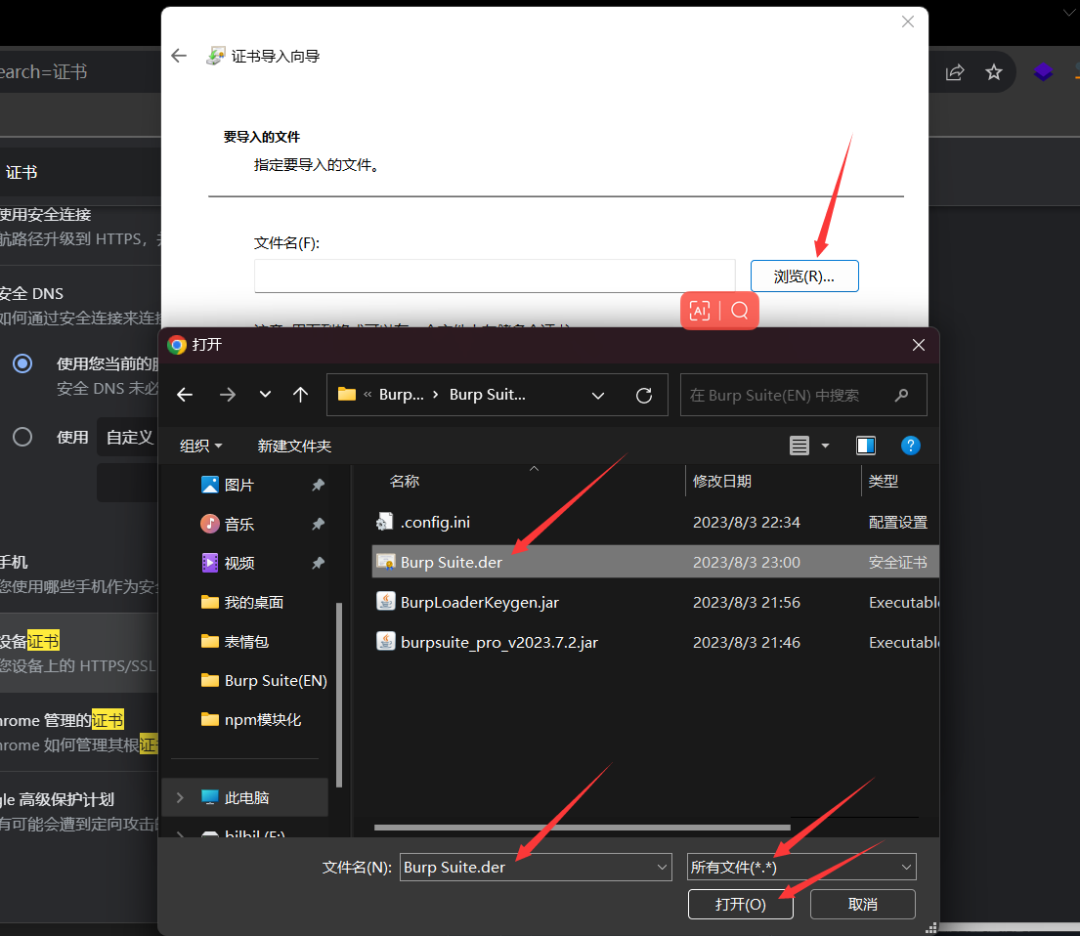The image size is (1080, 936).
Task: Open the 组织 menu
Action: pos(201,446)
